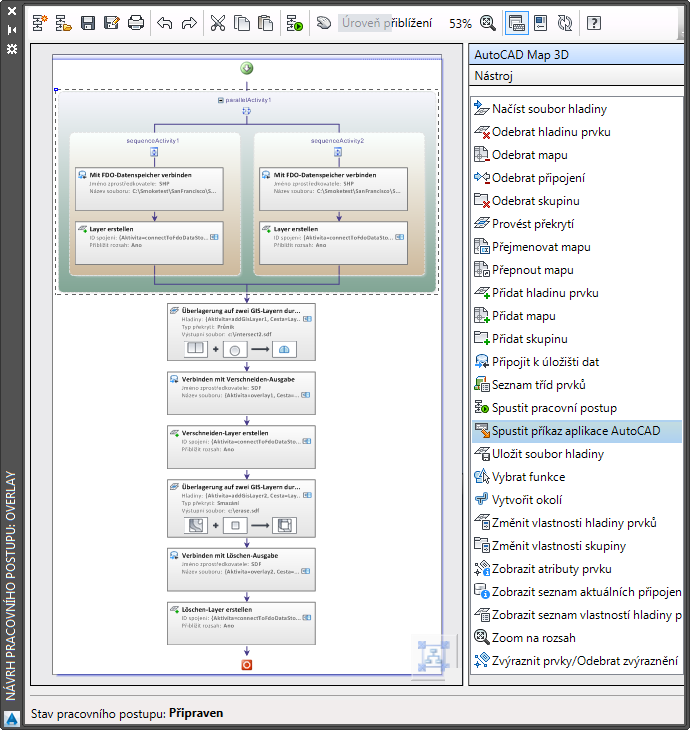Viewport: 690px width, 730px height.
Task: Cut the selected activity
Action: coord(218,23)
